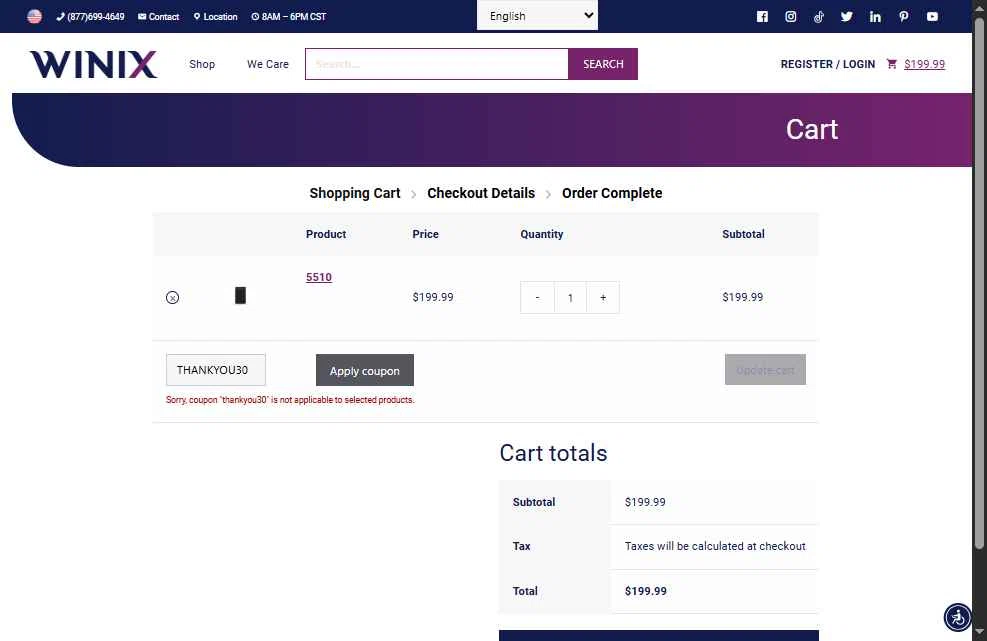Click the Cart totals heading
The image size is (987, 641).
point(553,453)
